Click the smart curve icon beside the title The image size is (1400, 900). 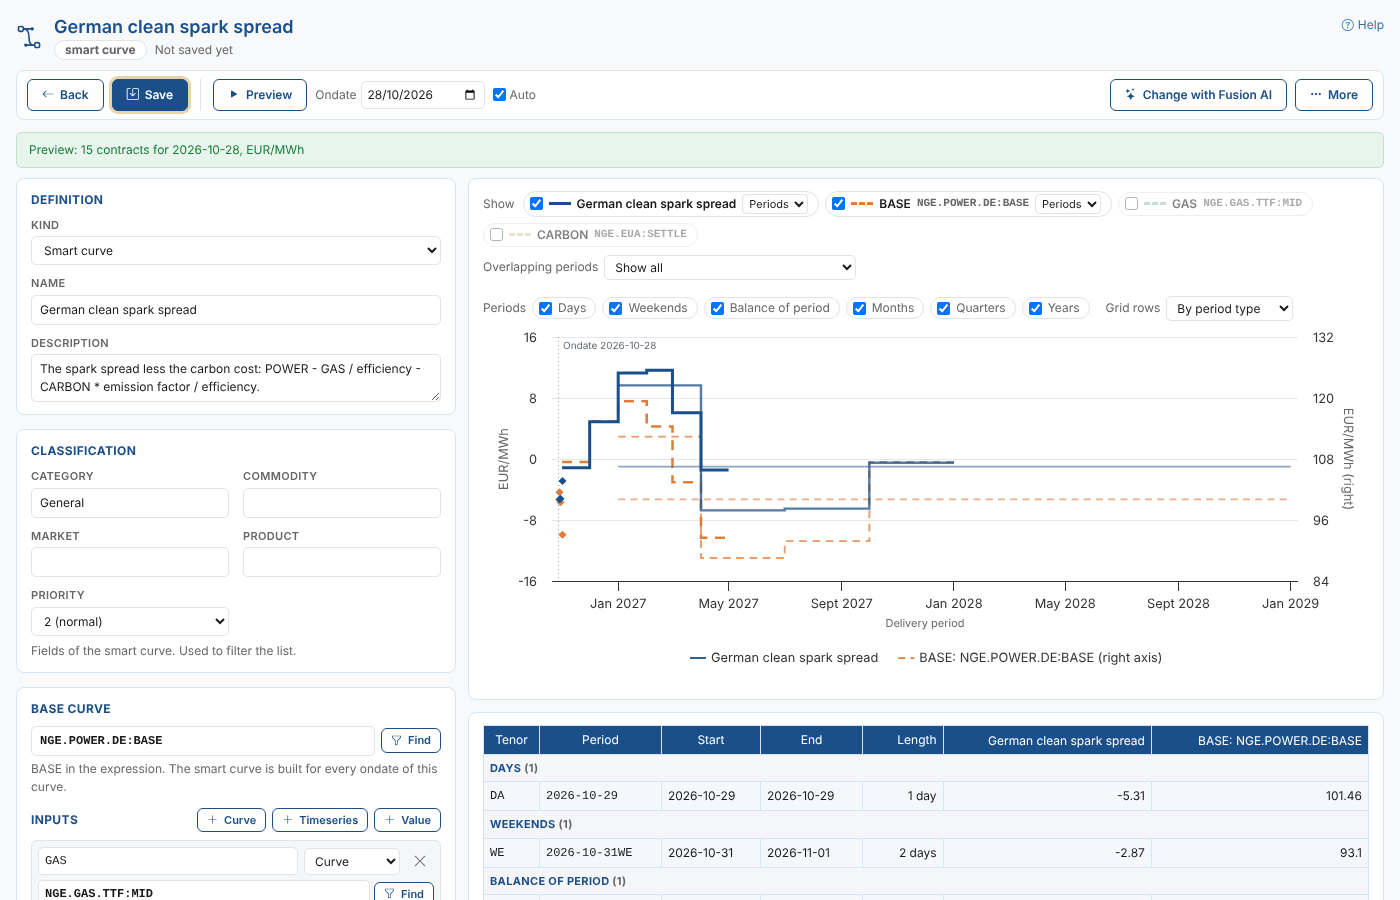coord(29,37)
